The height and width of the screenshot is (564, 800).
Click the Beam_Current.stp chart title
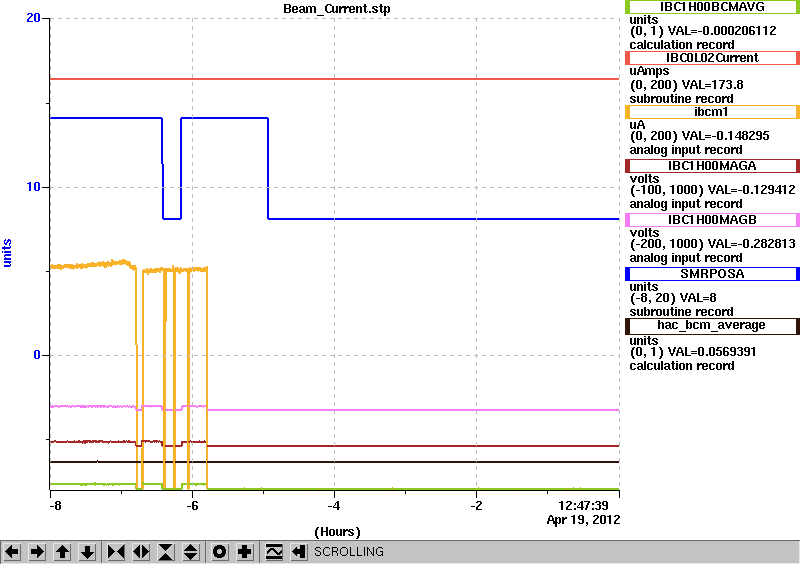337,9
